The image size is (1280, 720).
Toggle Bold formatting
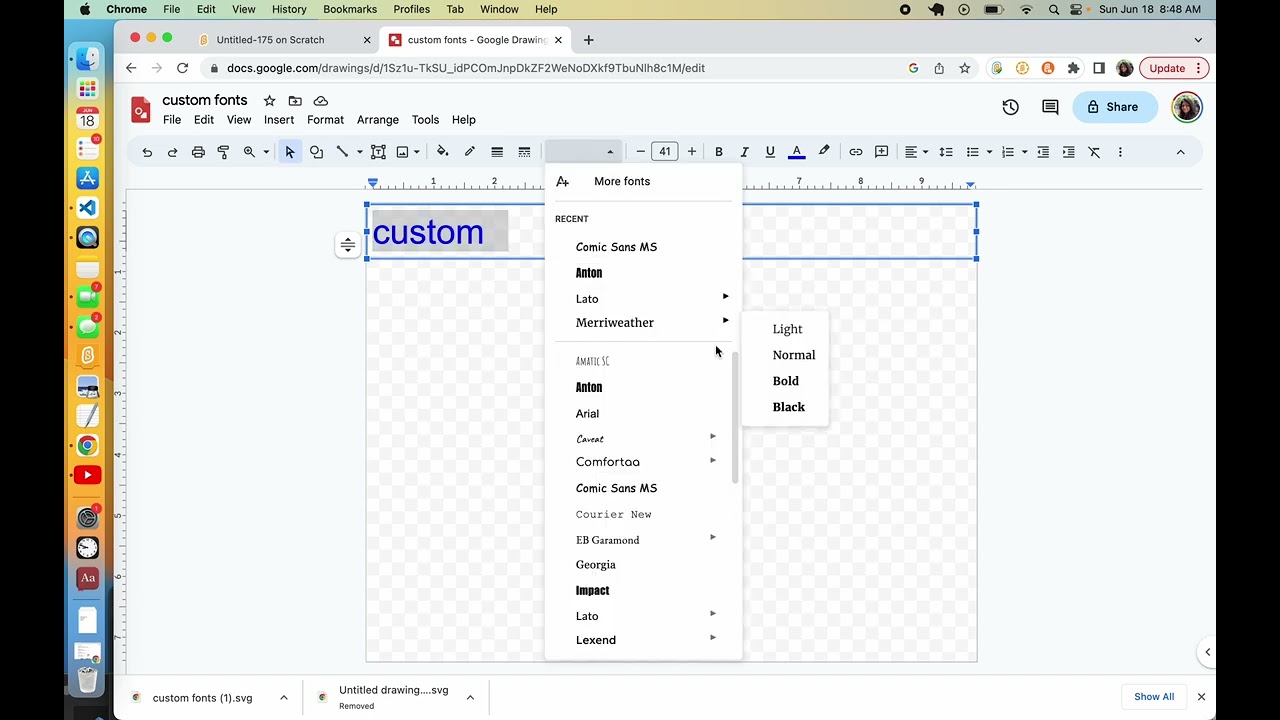[718, 152]
